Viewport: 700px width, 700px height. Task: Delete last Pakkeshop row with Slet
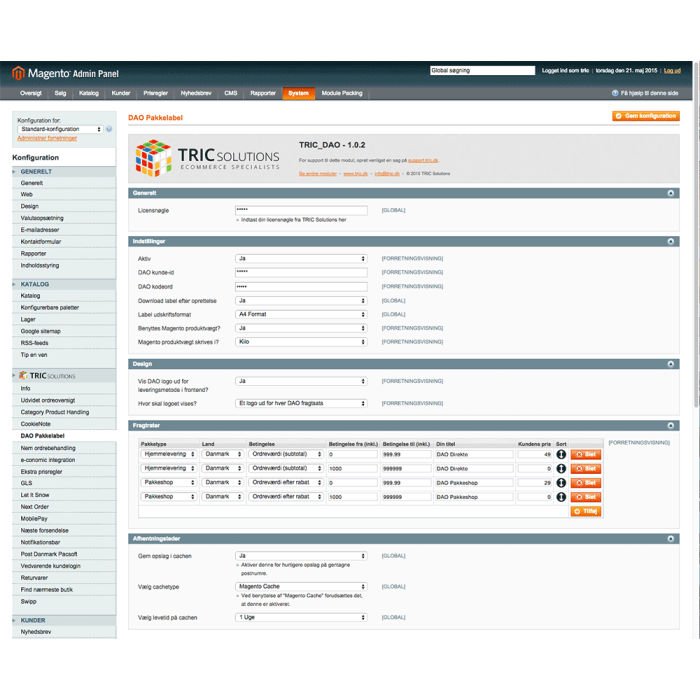click(586, 497)
